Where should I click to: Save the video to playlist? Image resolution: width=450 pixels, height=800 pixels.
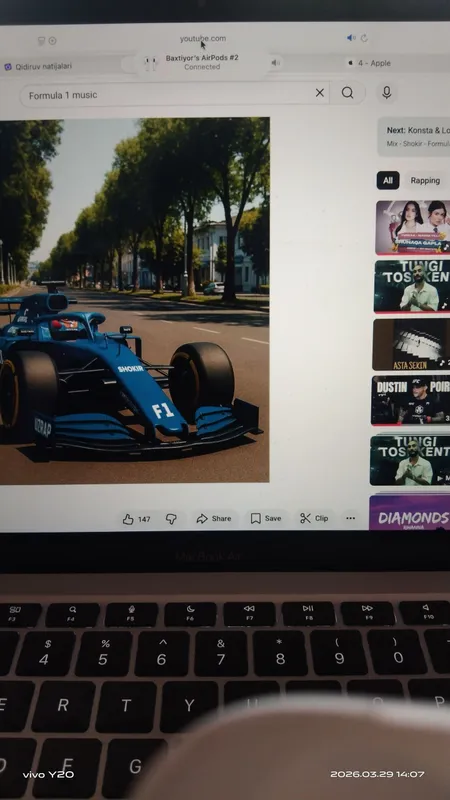point(266,518)
